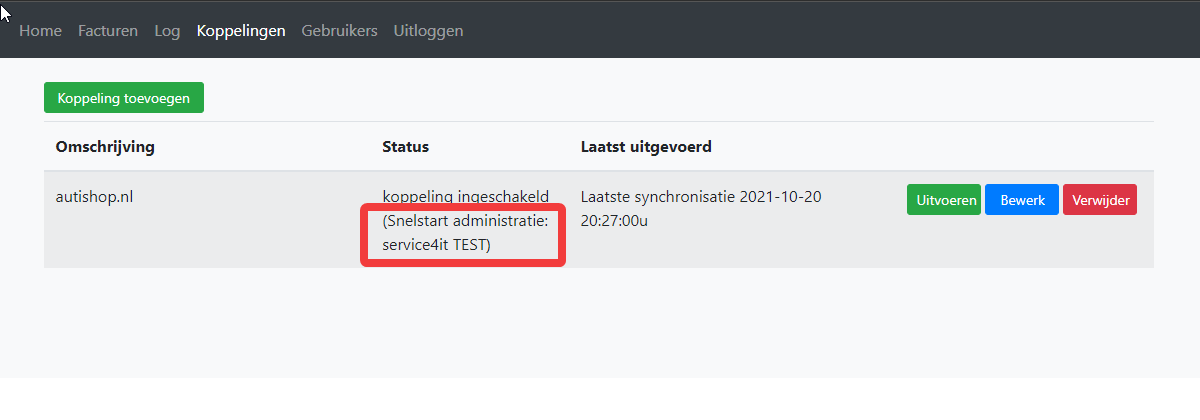
Task: Navigate to the Gebruikers page
Action: (339, 31)
